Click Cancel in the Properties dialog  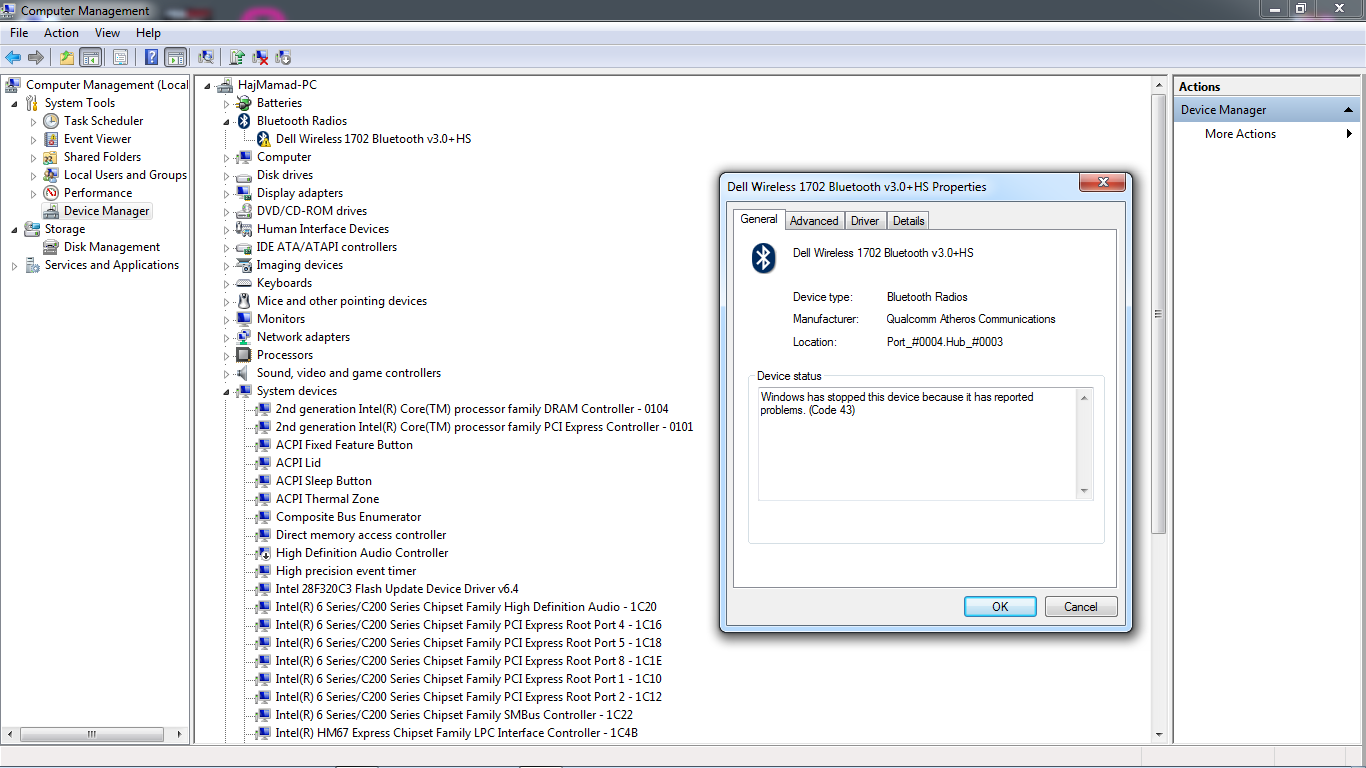1080,607
